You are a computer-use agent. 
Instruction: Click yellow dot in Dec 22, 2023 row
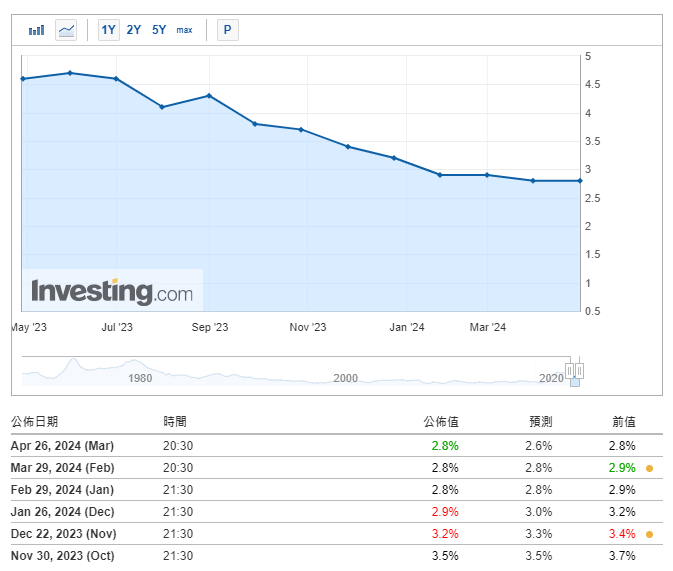tap(649, 534)
